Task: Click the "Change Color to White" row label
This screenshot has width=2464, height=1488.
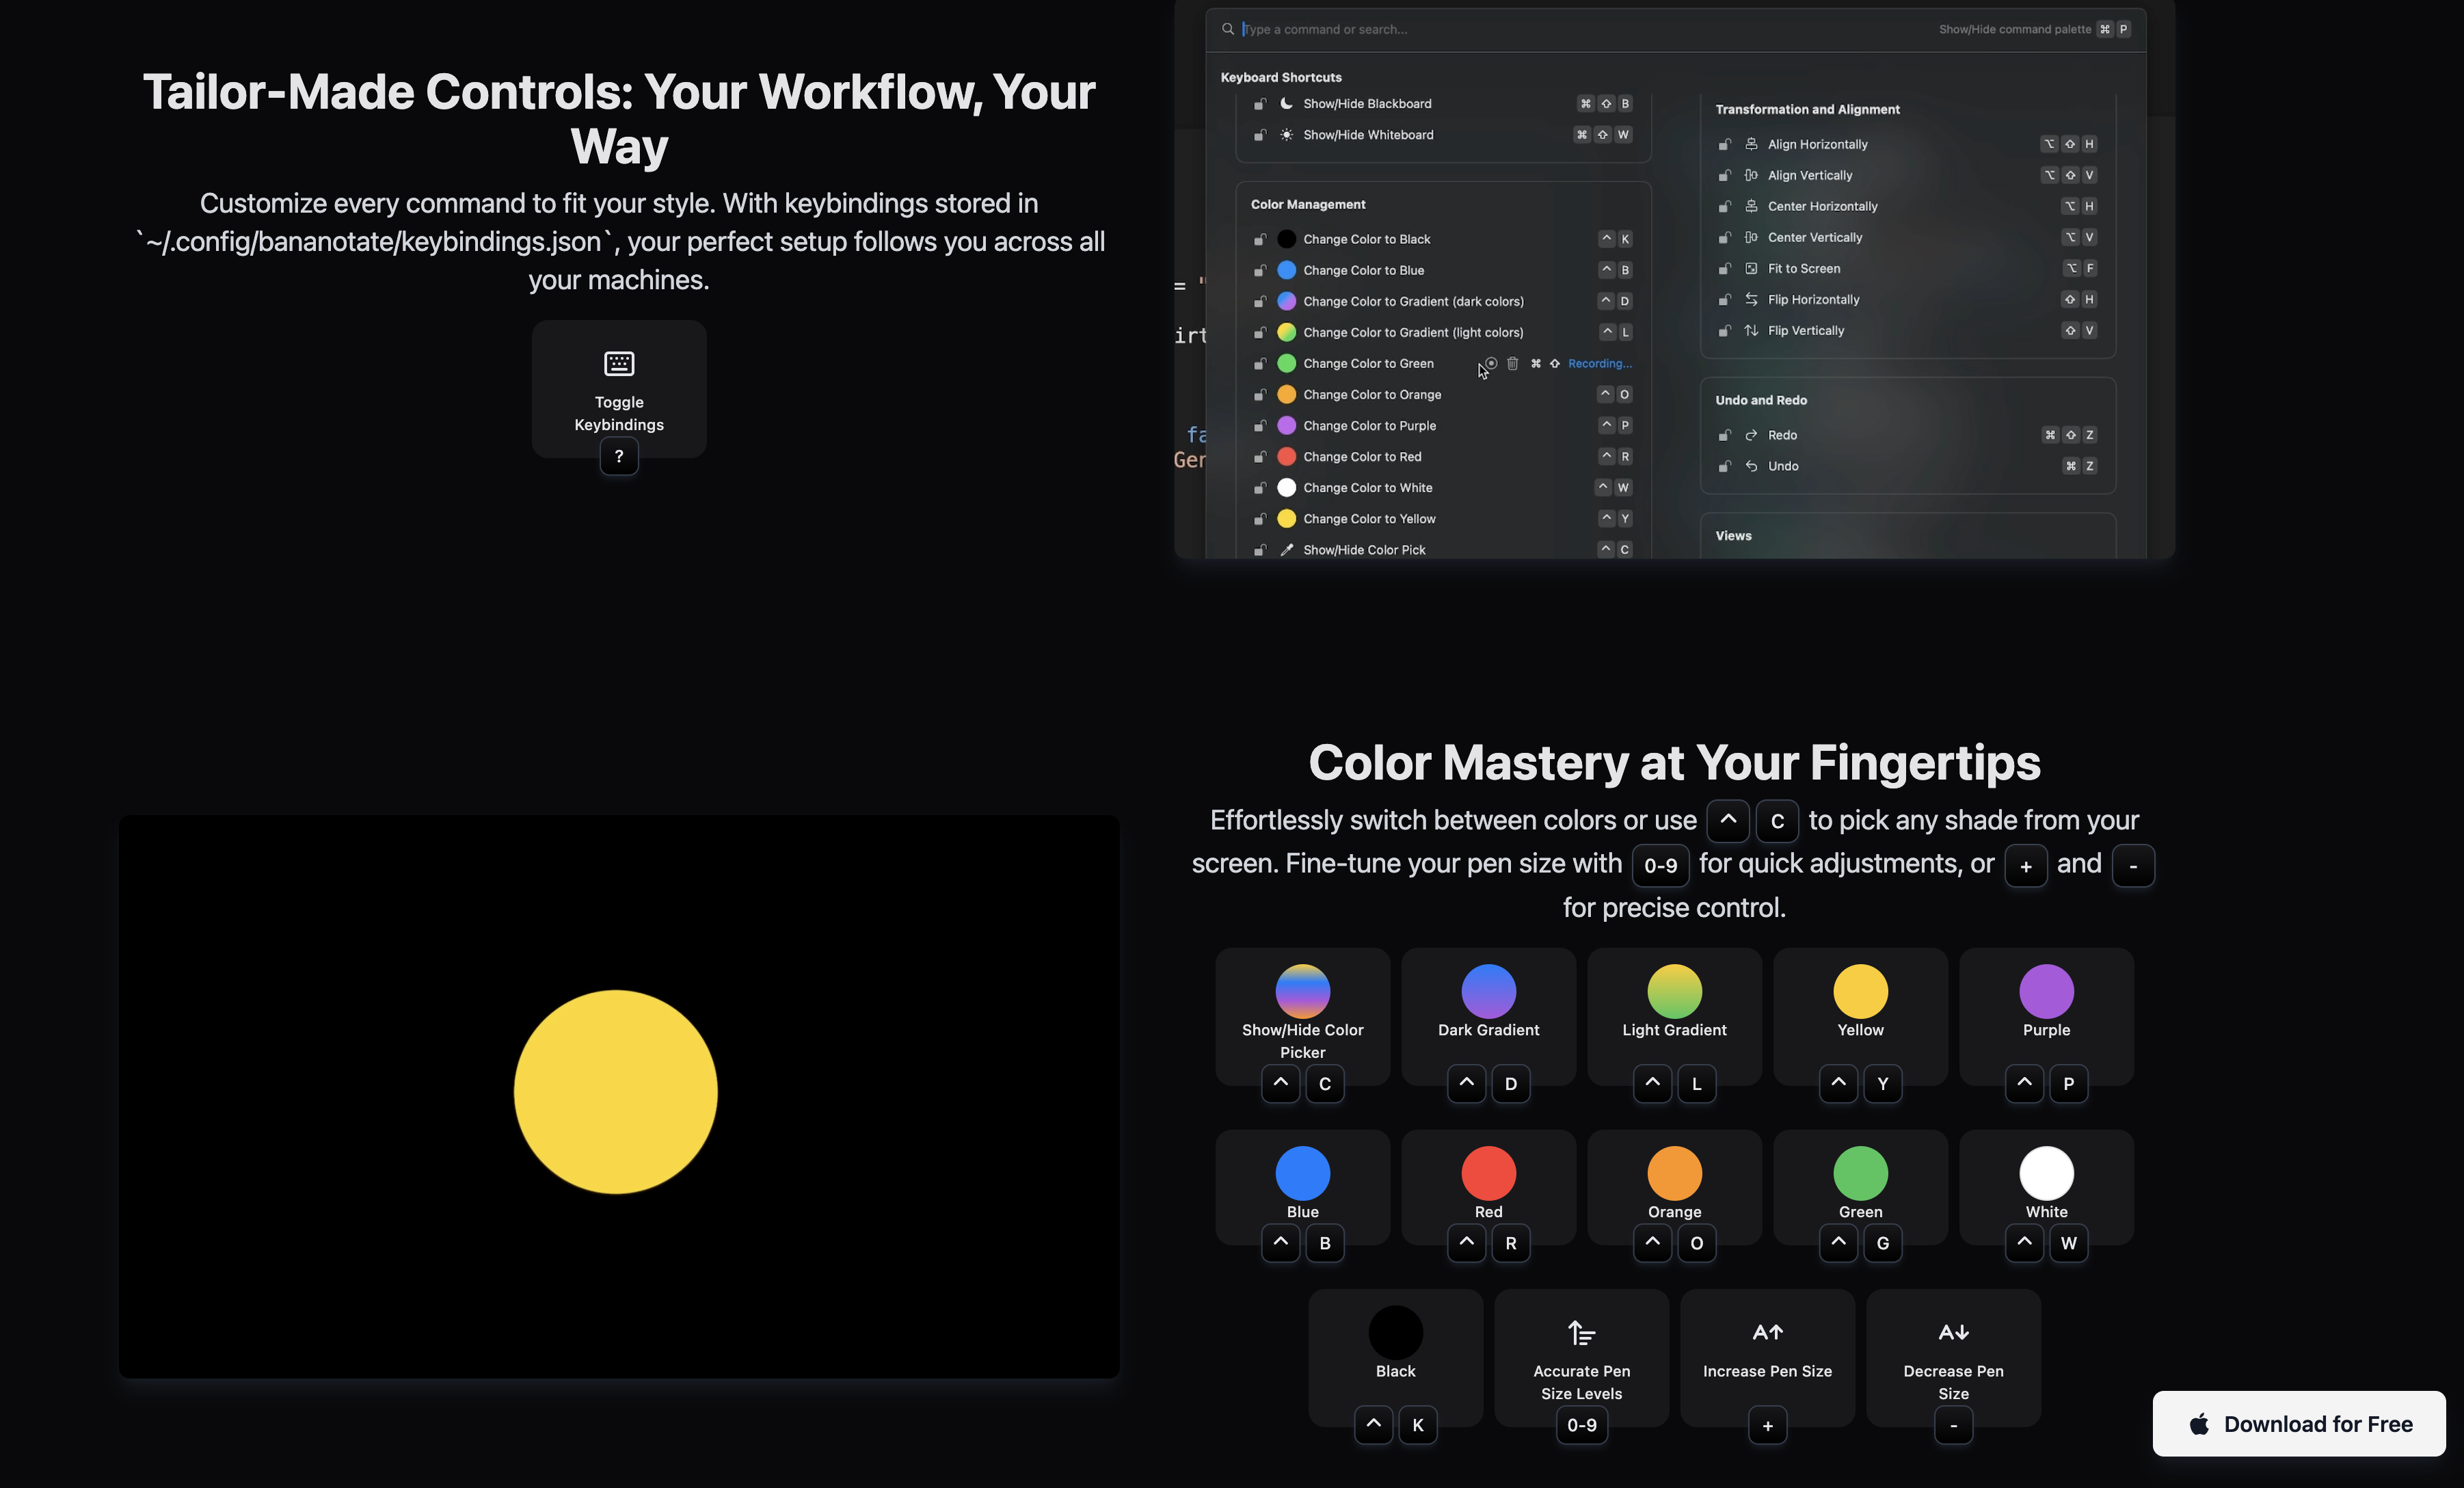Action: pyautogui.click(x=1367, y=487)
